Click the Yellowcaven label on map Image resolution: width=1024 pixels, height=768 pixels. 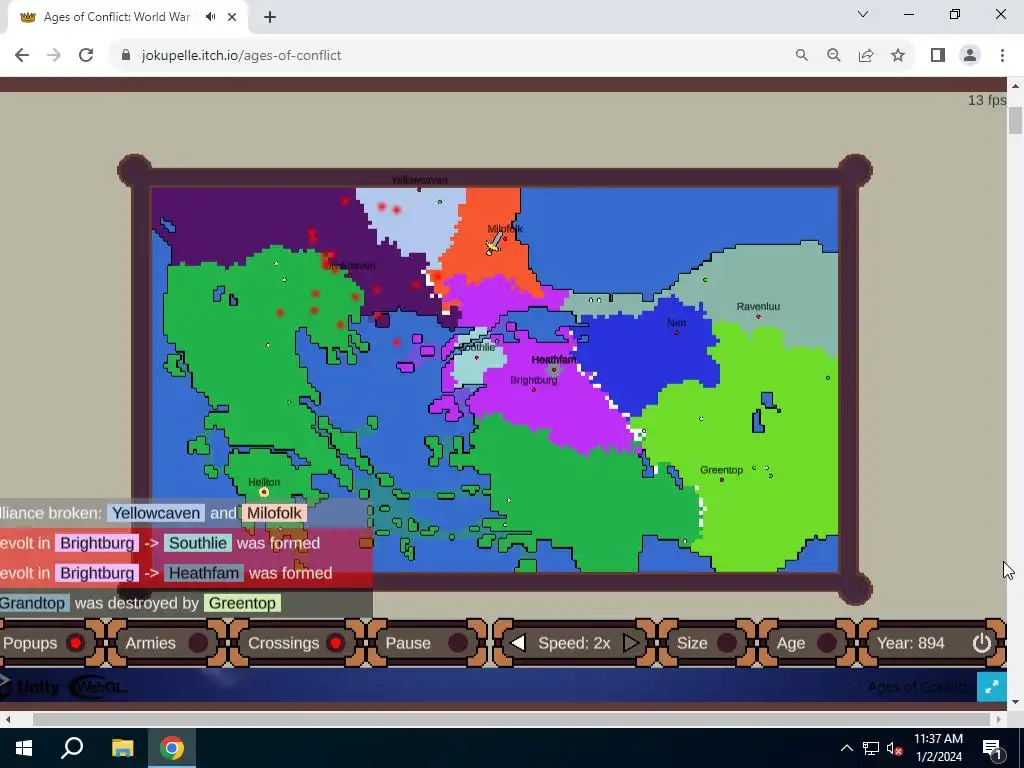tap(419, 180)
